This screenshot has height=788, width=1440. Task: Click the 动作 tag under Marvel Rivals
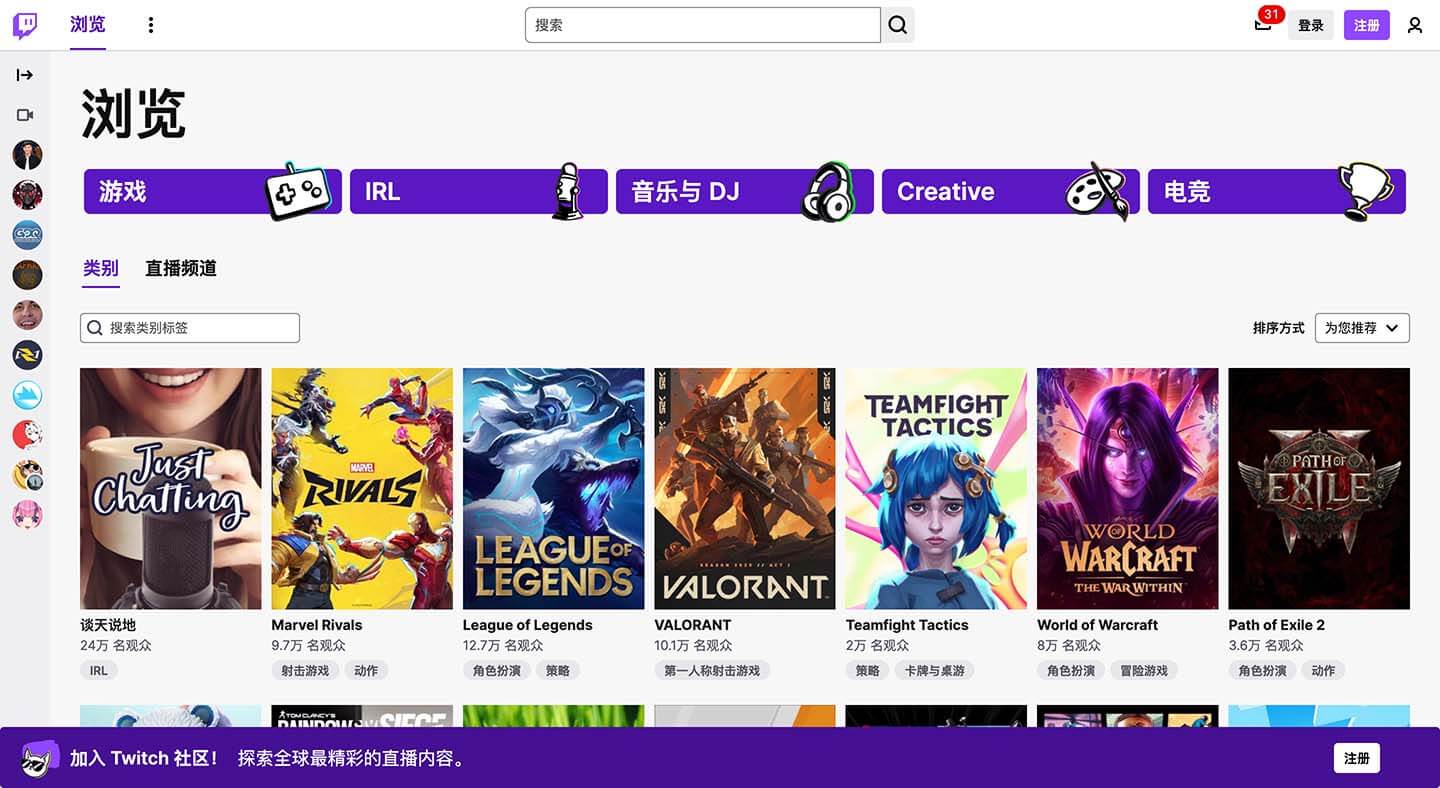pos(366,671)
